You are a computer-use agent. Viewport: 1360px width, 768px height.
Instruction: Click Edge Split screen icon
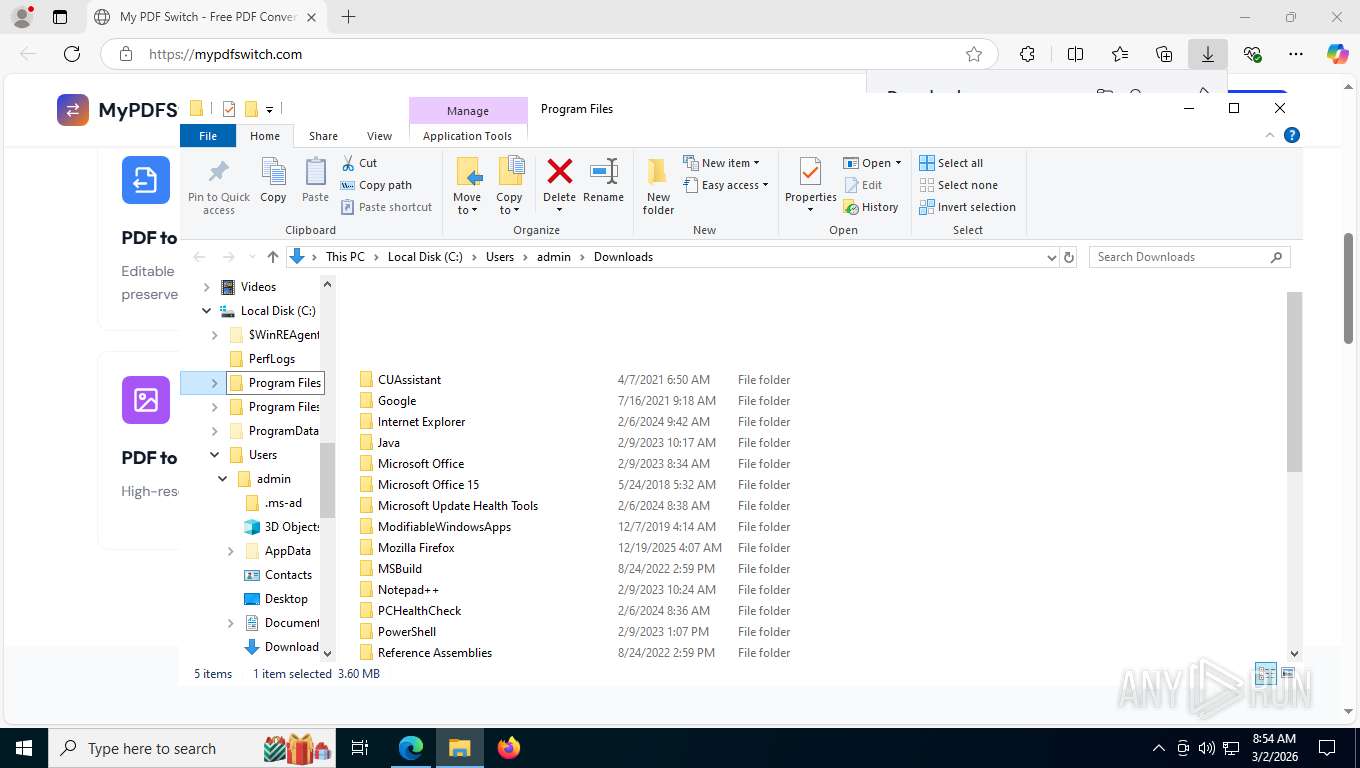[1075, 54]
